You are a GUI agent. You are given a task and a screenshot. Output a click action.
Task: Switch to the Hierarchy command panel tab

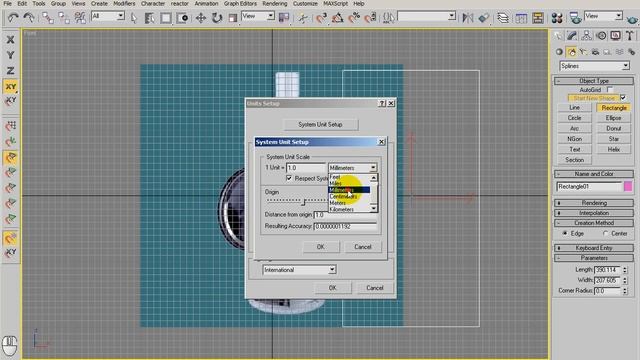pyautogui.click(x=587, y=36)
